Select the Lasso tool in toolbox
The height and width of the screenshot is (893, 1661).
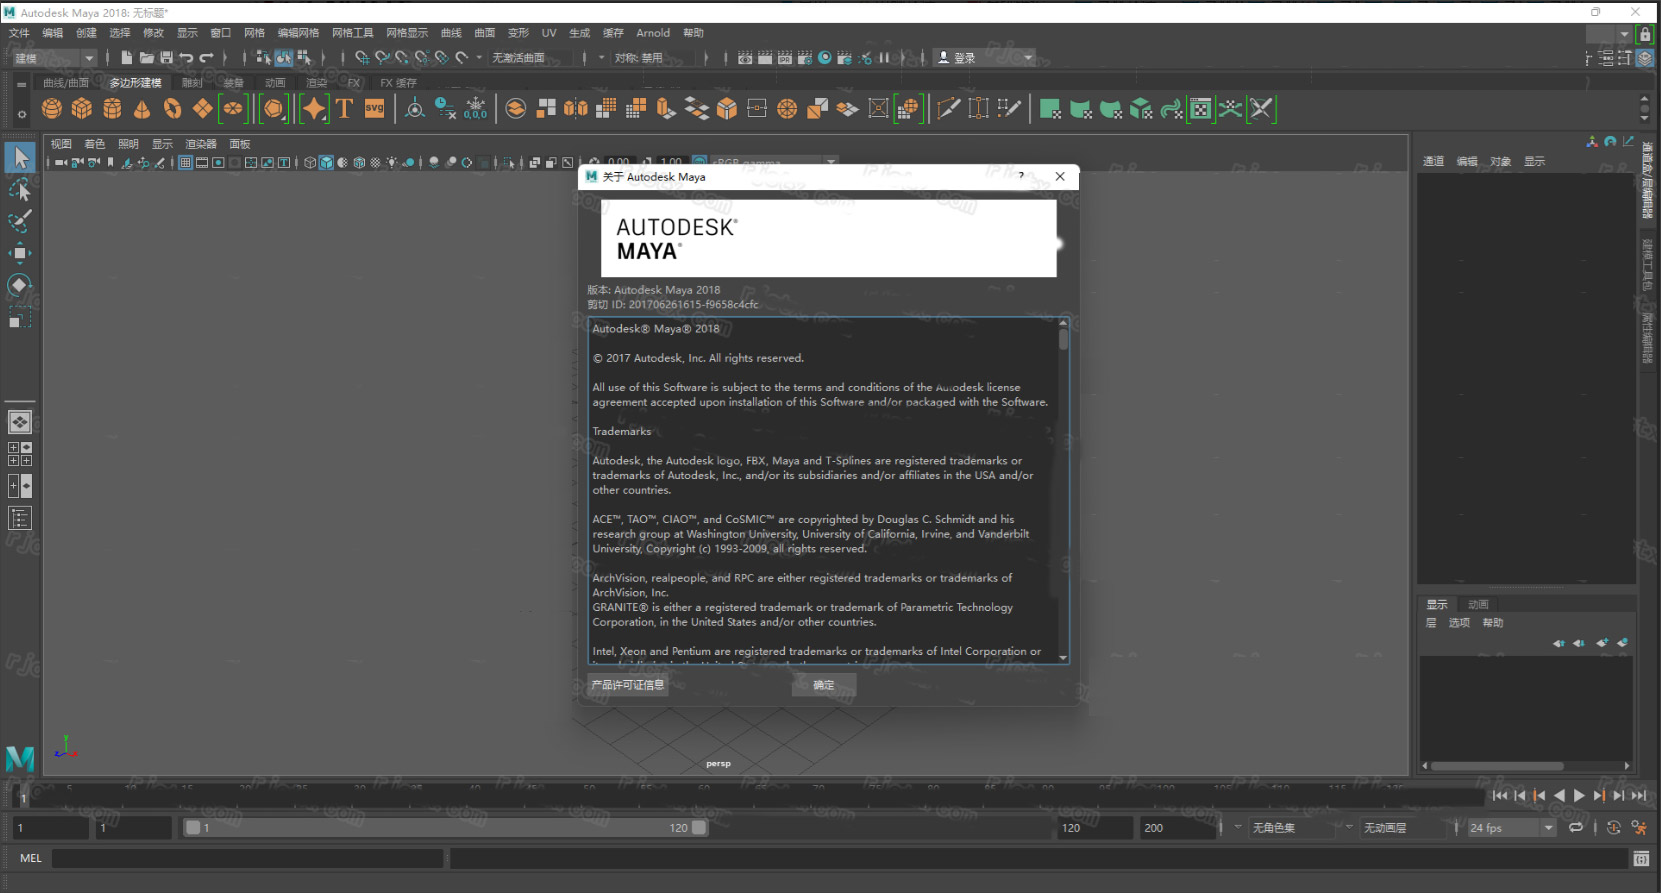pyautogui.click(x=20, y=189)
